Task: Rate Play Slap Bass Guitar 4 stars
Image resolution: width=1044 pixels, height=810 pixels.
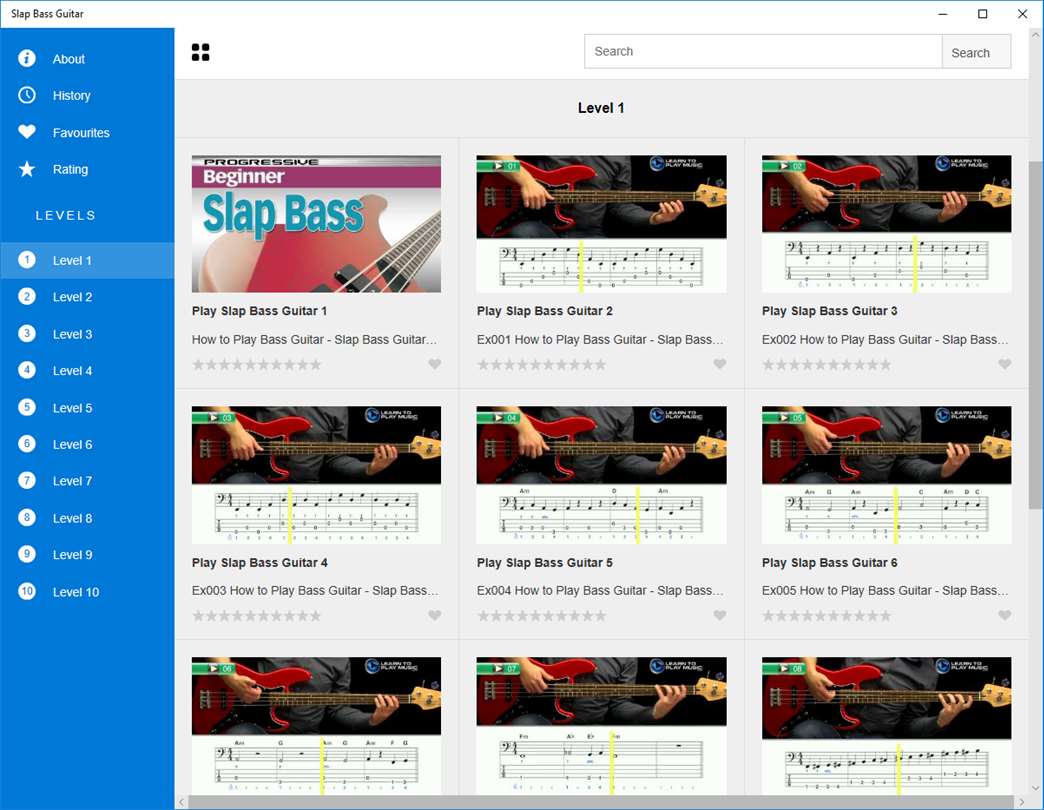Action: [x=257, y=616]
